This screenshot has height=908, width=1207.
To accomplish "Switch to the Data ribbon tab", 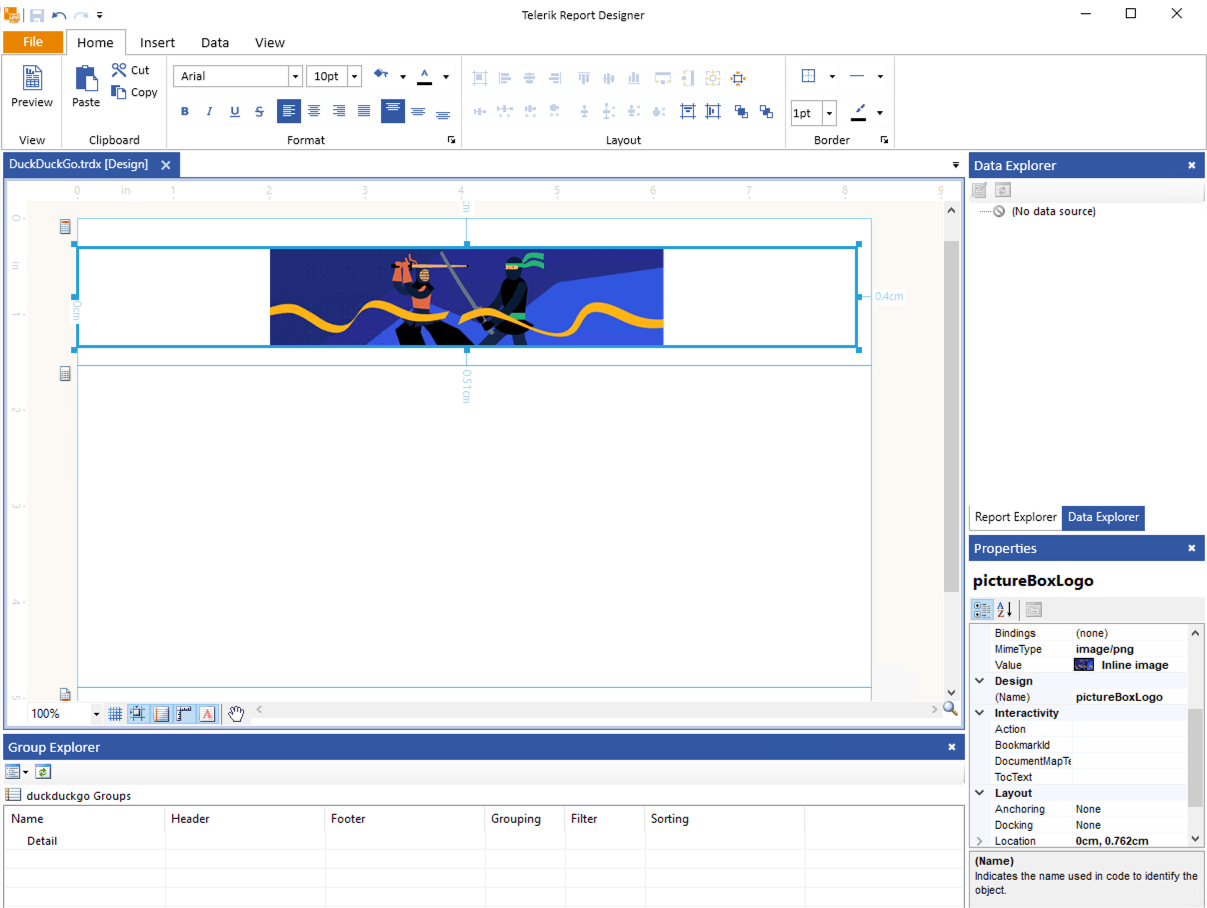I will [215, 43].
